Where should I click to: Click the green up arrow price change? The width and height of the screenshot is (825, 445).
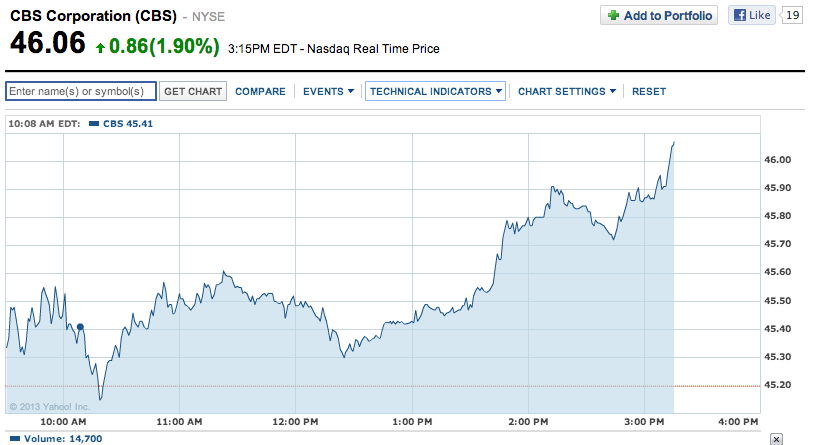click(100, 48)
